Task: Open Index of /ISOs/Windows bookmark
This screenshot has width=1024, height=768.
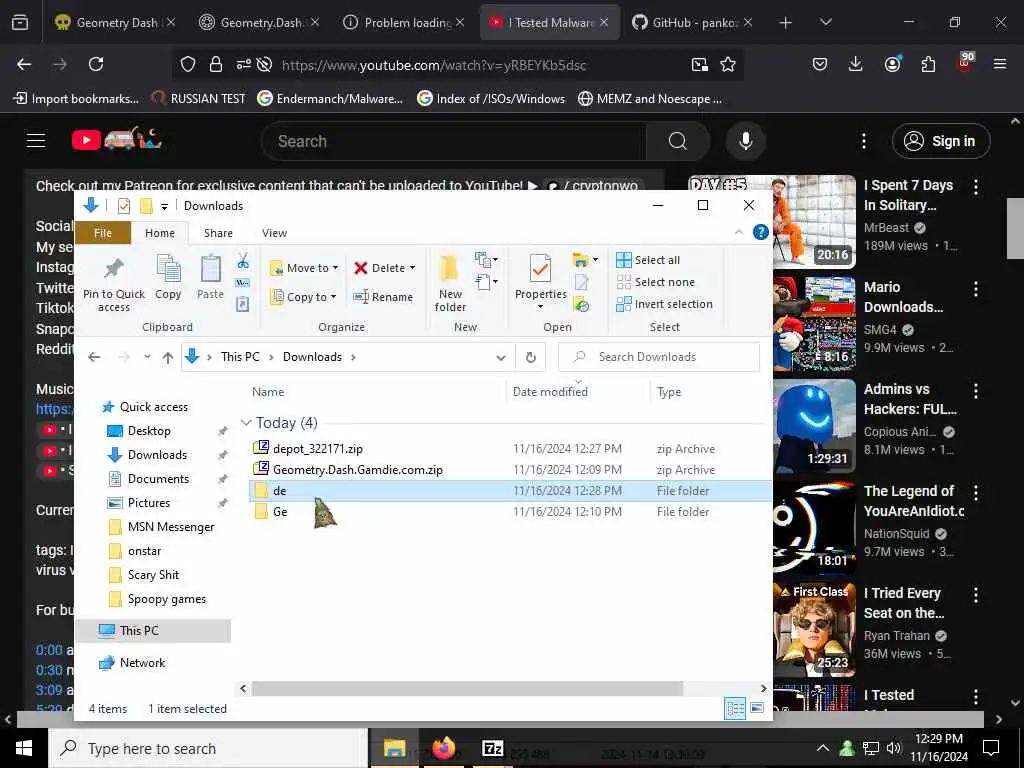Action: pyautogui.click(x=491, y=99)
